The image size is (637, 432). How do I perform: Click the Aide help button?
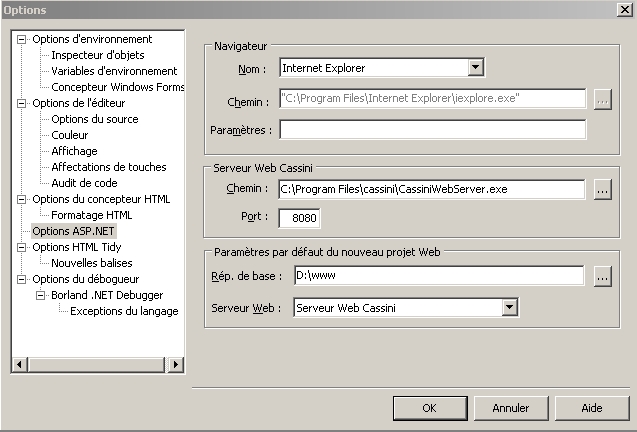click(x=591, y=408)
